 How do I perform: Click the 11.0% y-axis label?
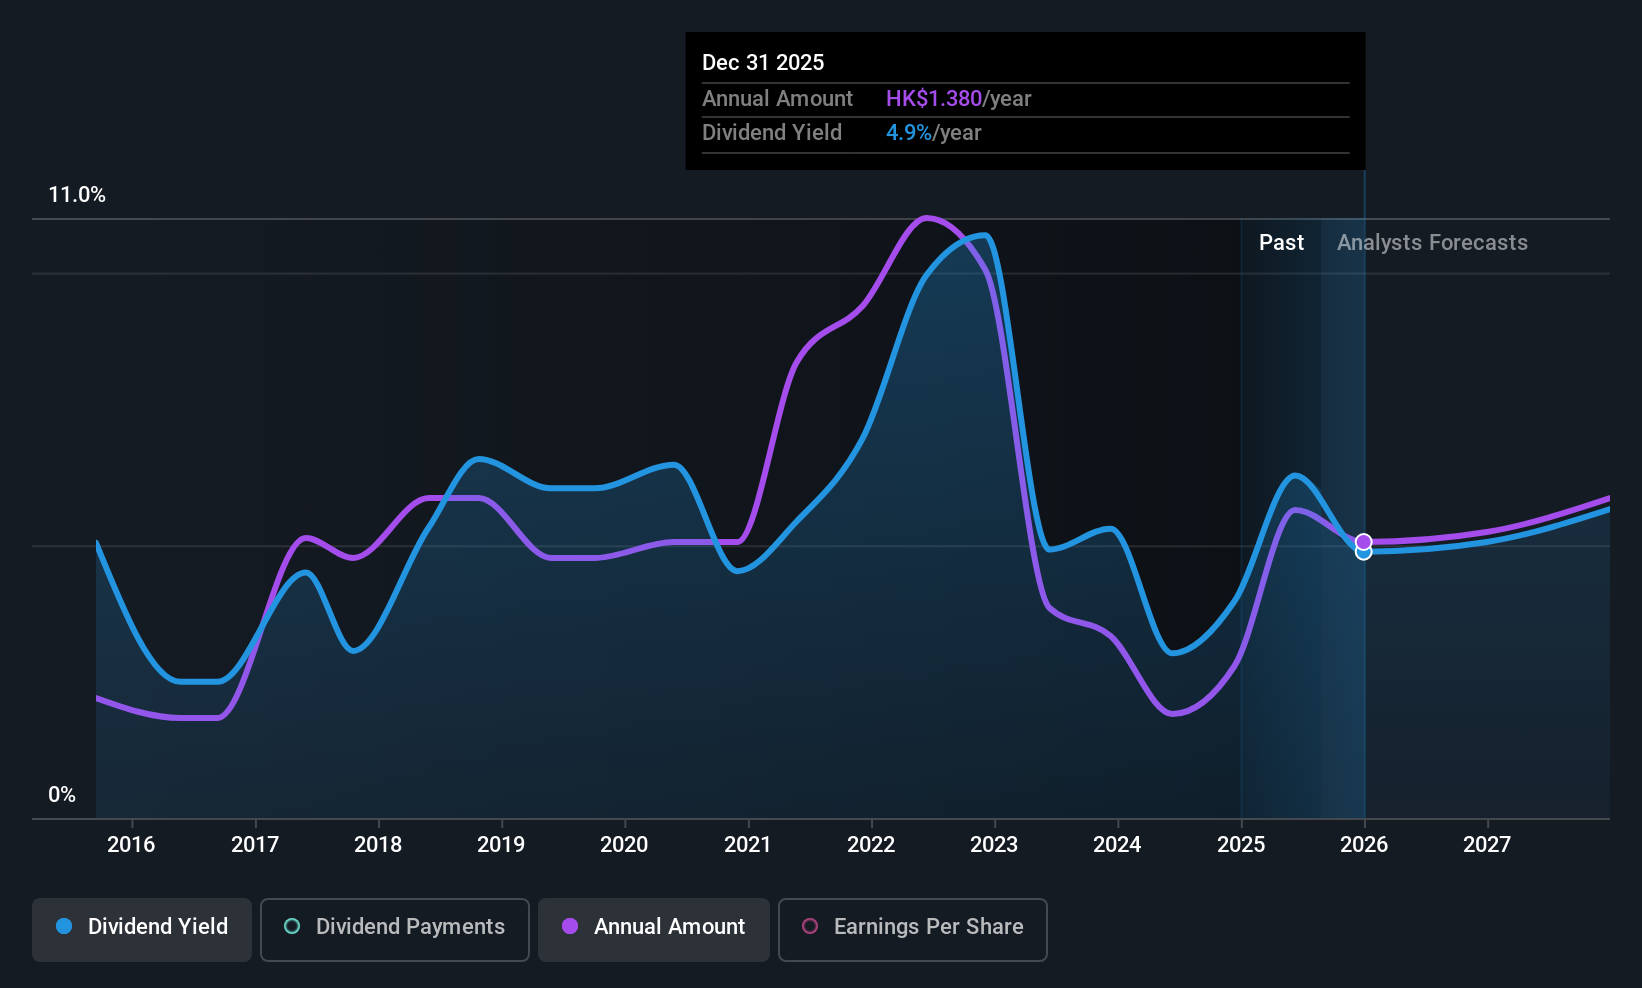point(77,195)
